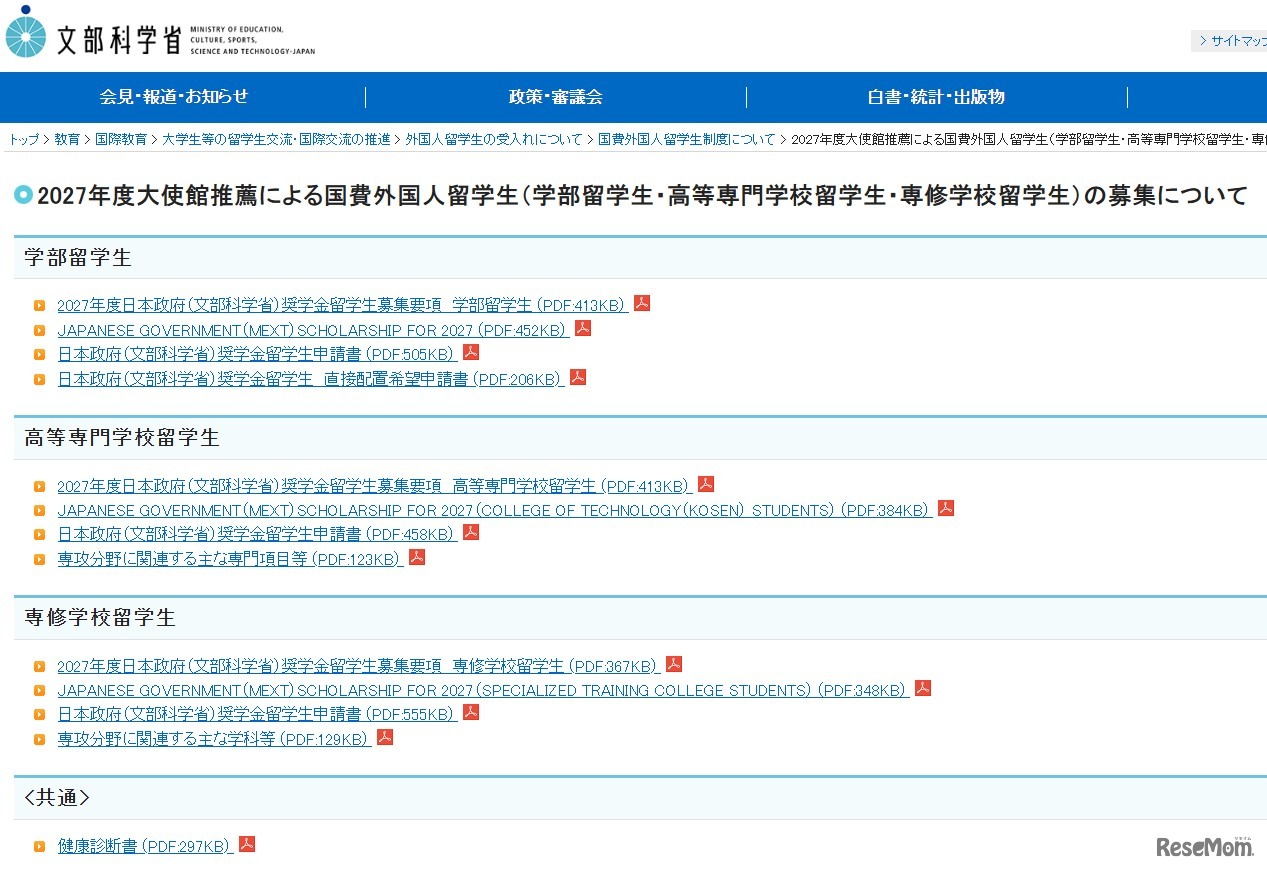Open the 会見・報道・お知らせ menu

pyautogui.click(x=174, y=97)
